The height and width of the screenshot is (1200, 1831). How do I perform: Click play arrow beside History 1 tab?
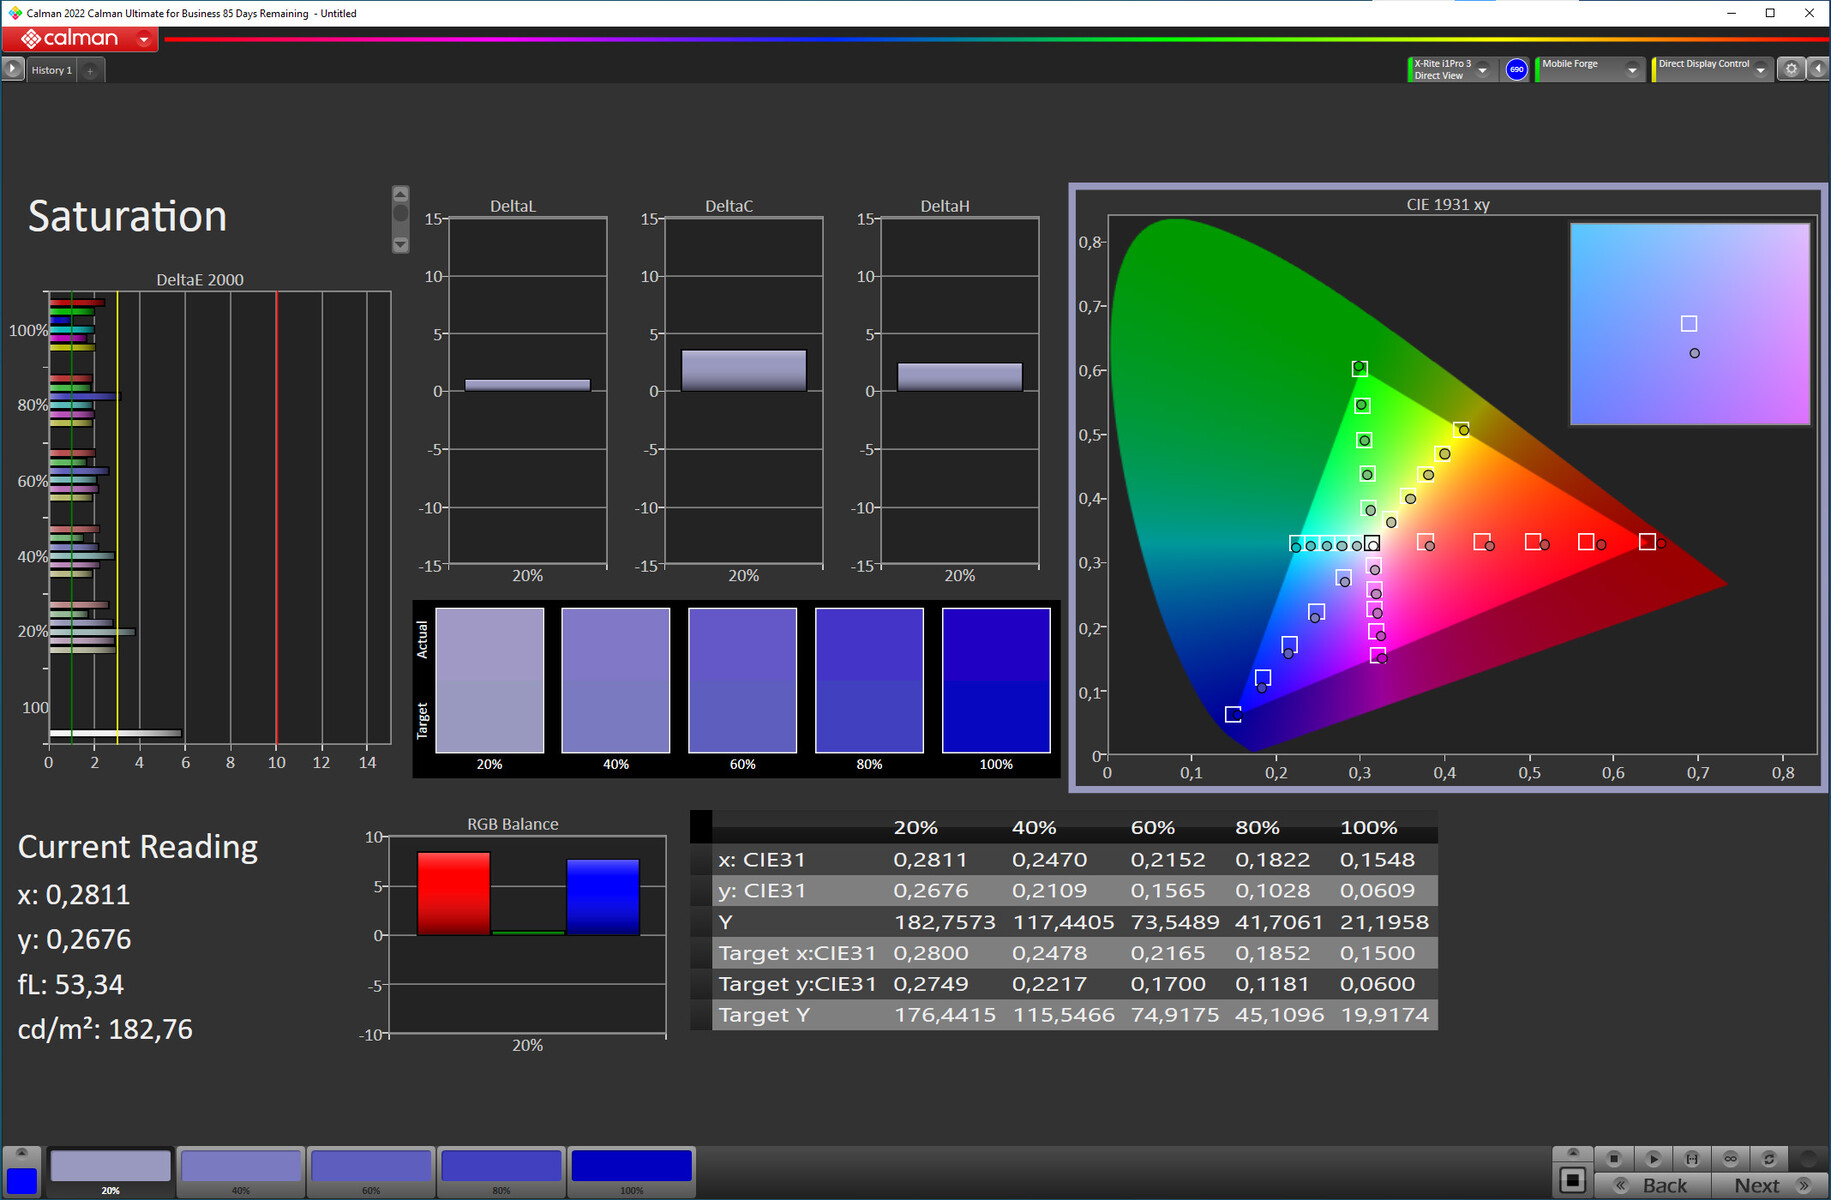point(12,69)
